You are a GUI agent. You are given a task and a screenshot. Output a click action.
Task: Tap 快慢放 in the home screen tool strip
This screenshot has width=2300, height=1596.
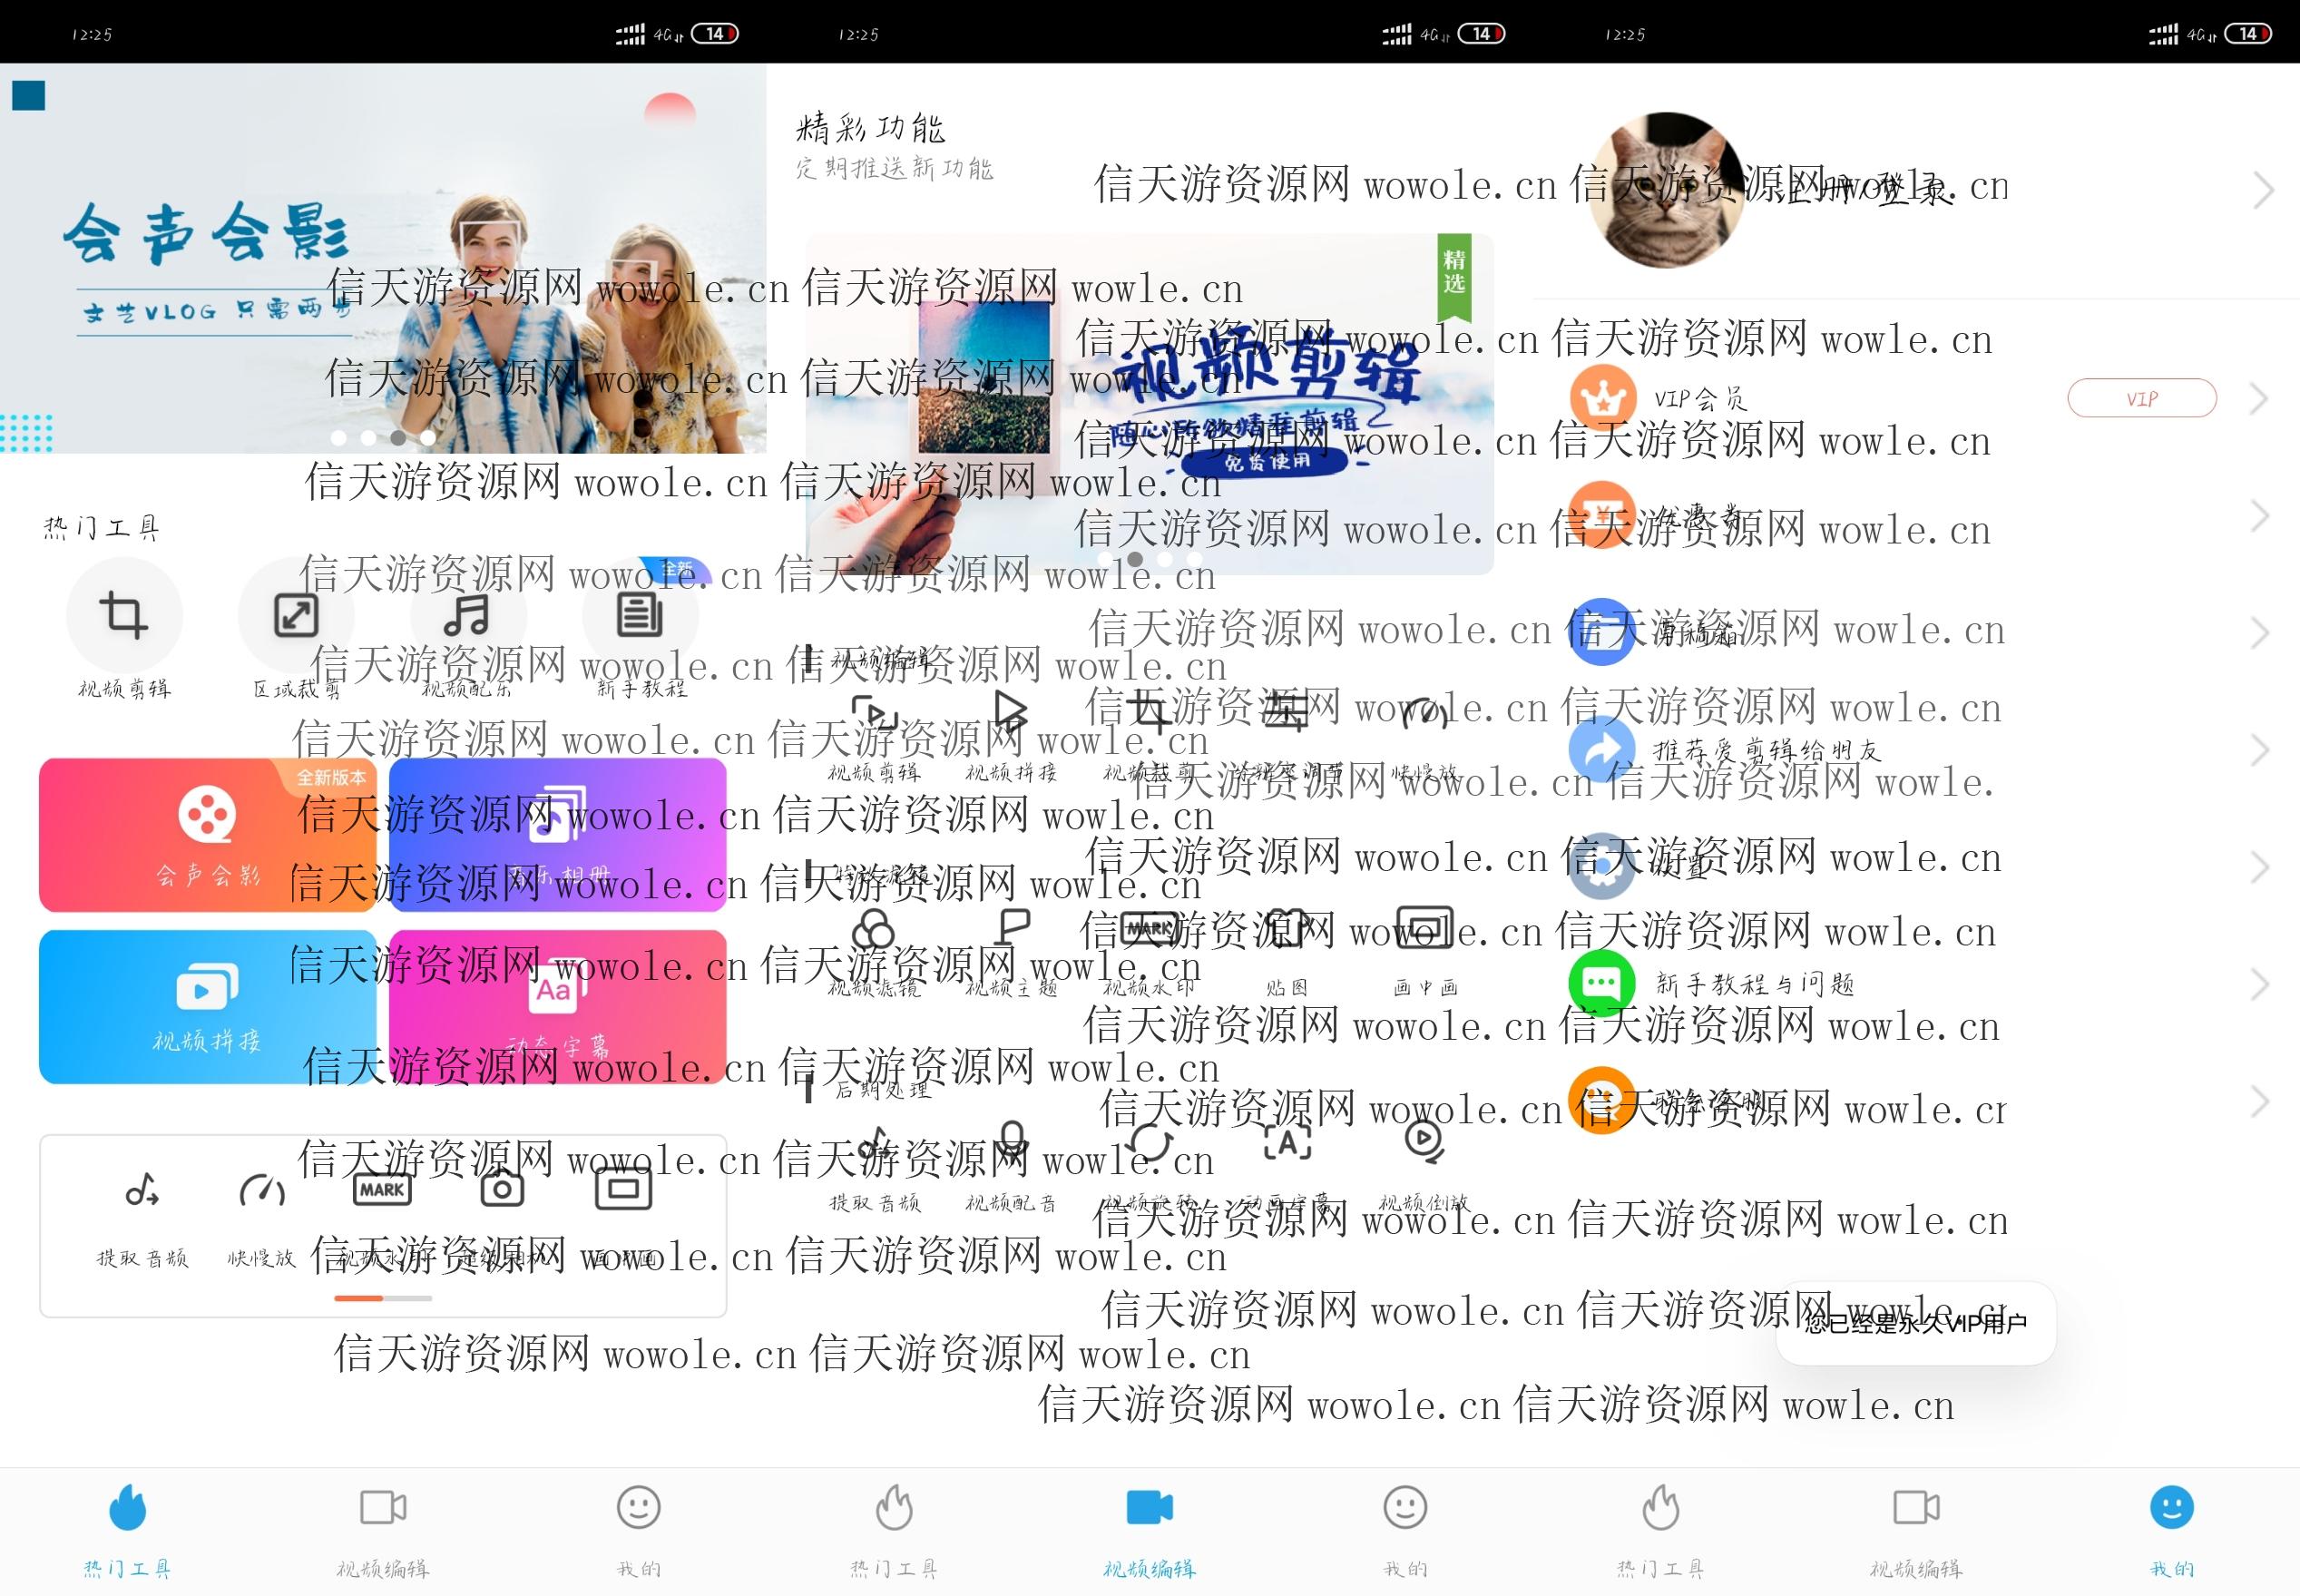(262, 1191)
